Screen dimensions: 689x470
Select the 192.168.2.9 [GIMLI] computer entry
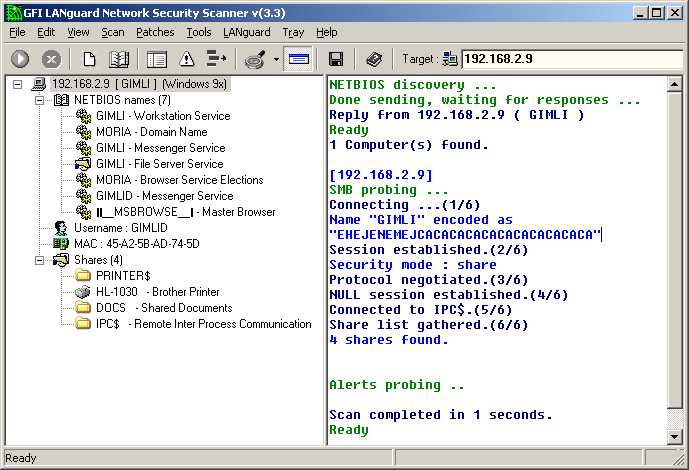[x=140, y=84]
